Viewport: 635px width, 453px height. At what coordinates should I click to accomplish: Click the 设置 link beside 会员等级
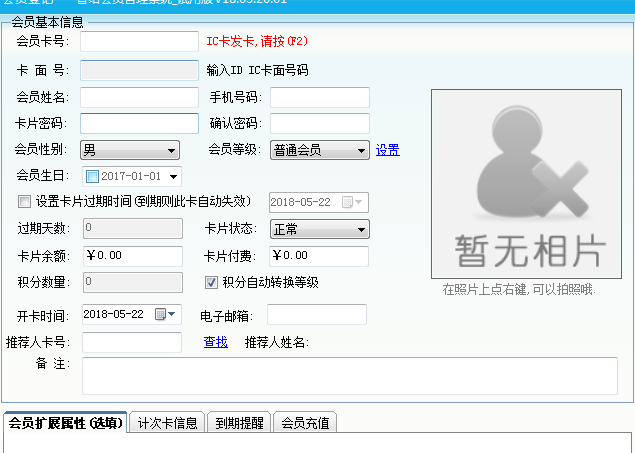tap(387, 150)
